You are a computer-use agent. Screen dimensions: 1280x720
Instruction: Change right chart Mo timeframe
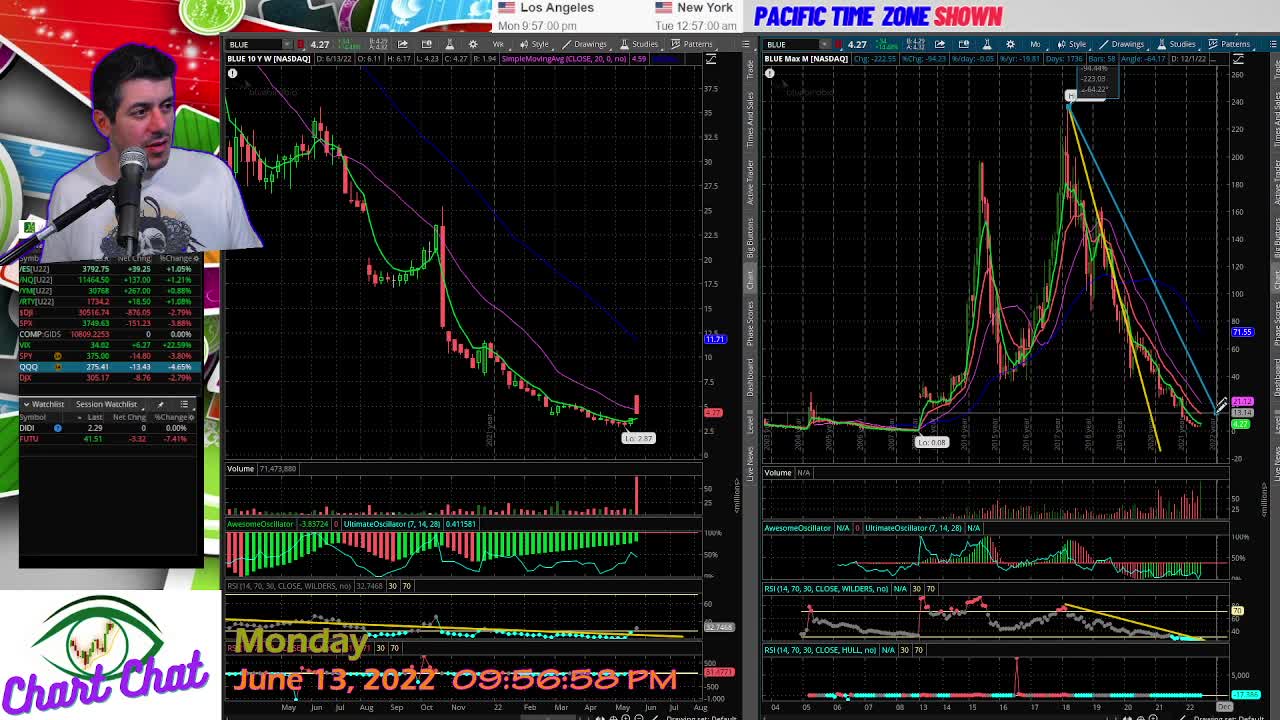[x=1035, y=44]
